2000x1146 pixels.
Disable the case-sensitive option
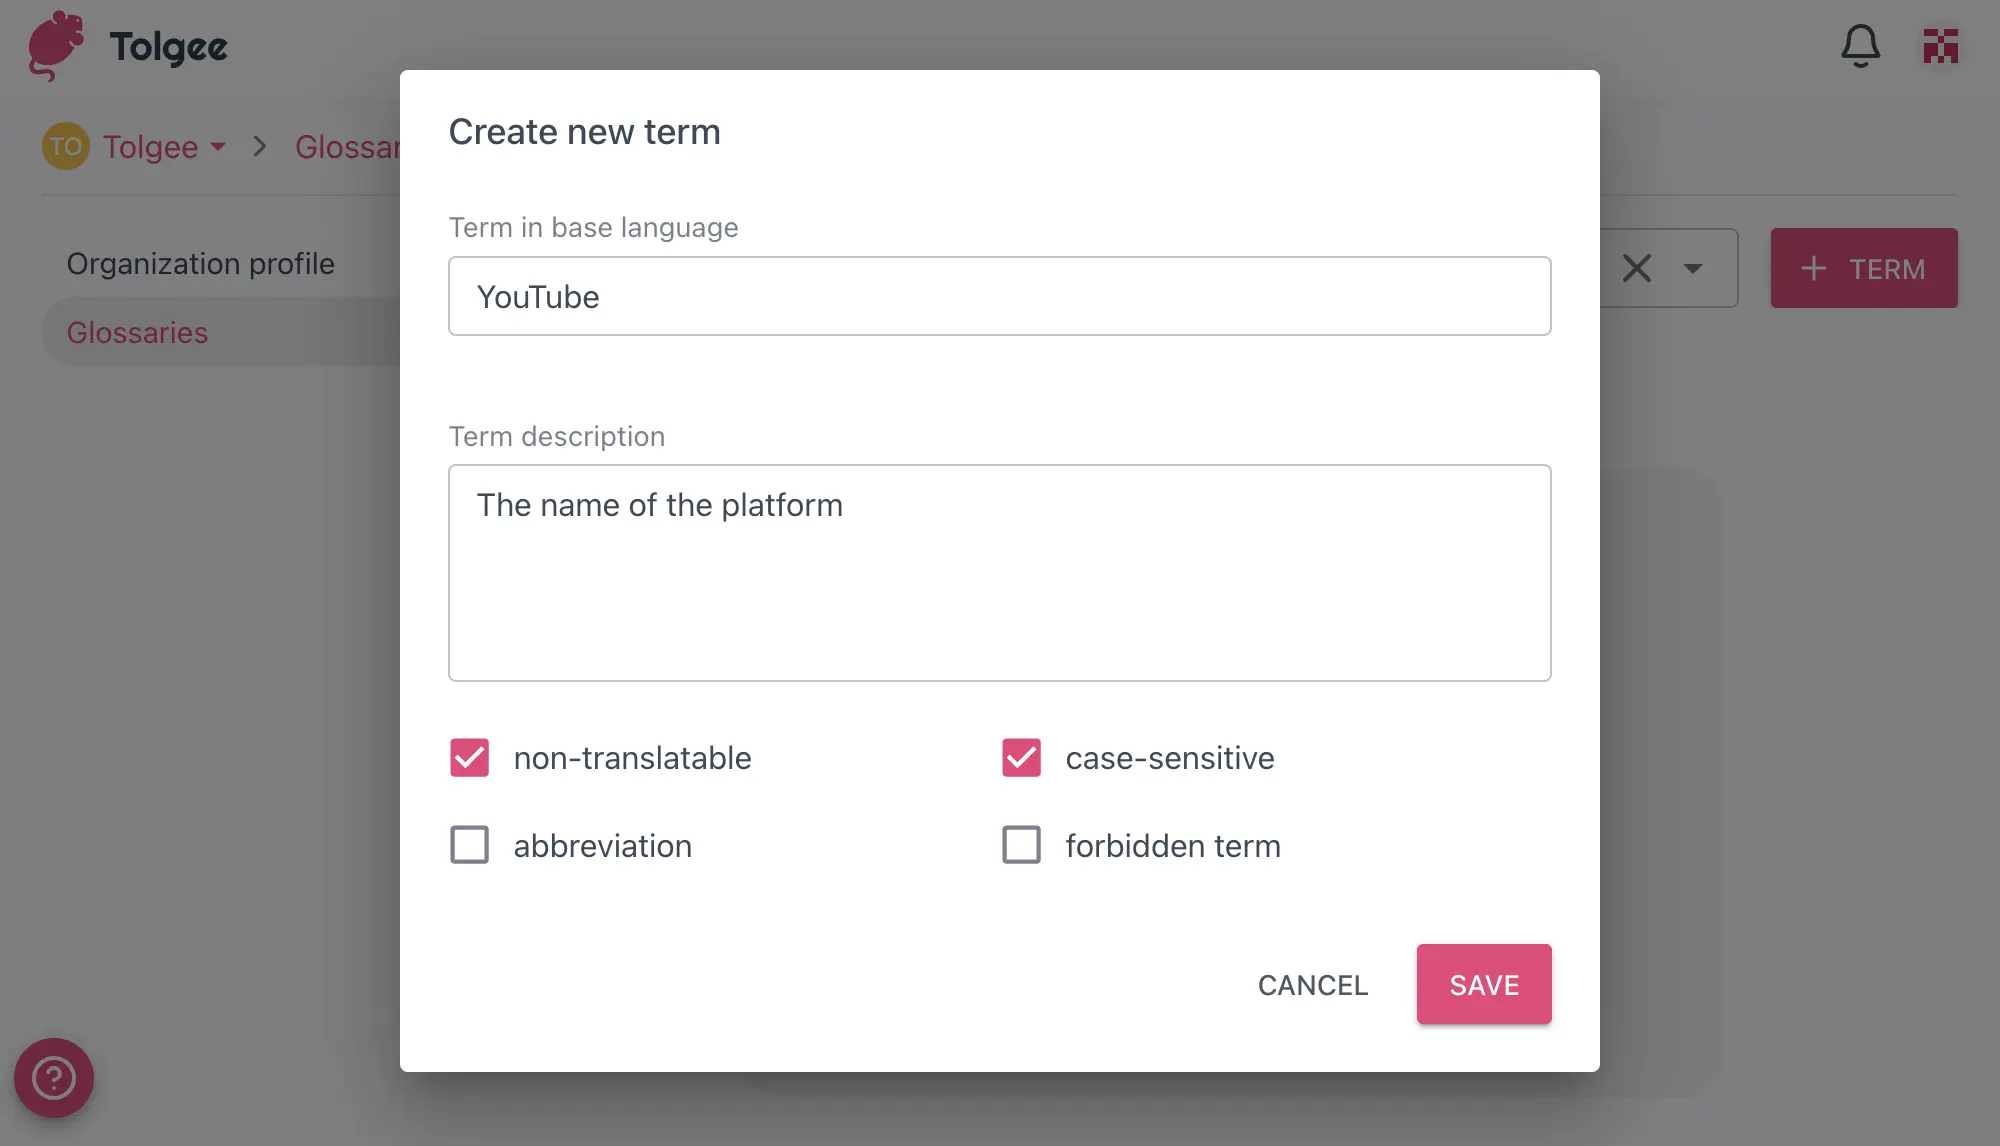pyautogui.click(x=1021, y=758)
